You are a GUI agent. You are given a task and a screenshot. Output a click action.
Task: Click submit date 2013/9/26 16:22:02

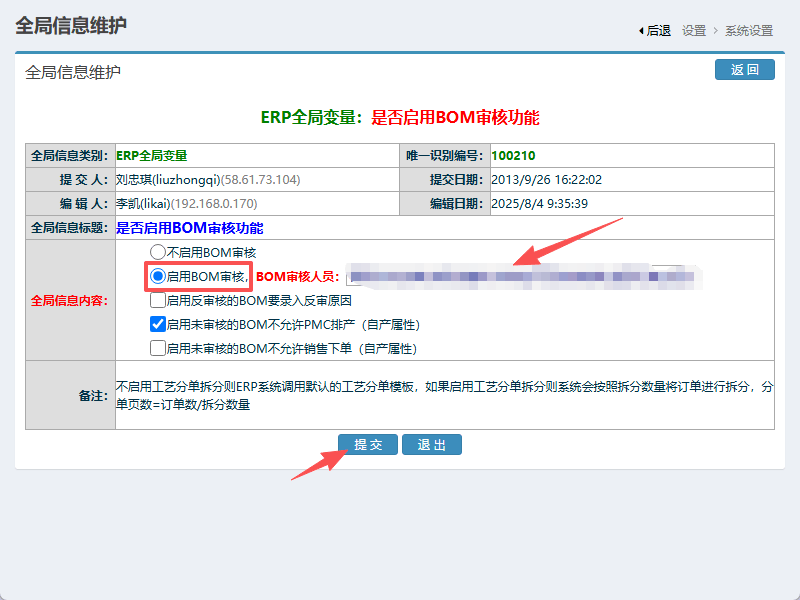point(546,180)
